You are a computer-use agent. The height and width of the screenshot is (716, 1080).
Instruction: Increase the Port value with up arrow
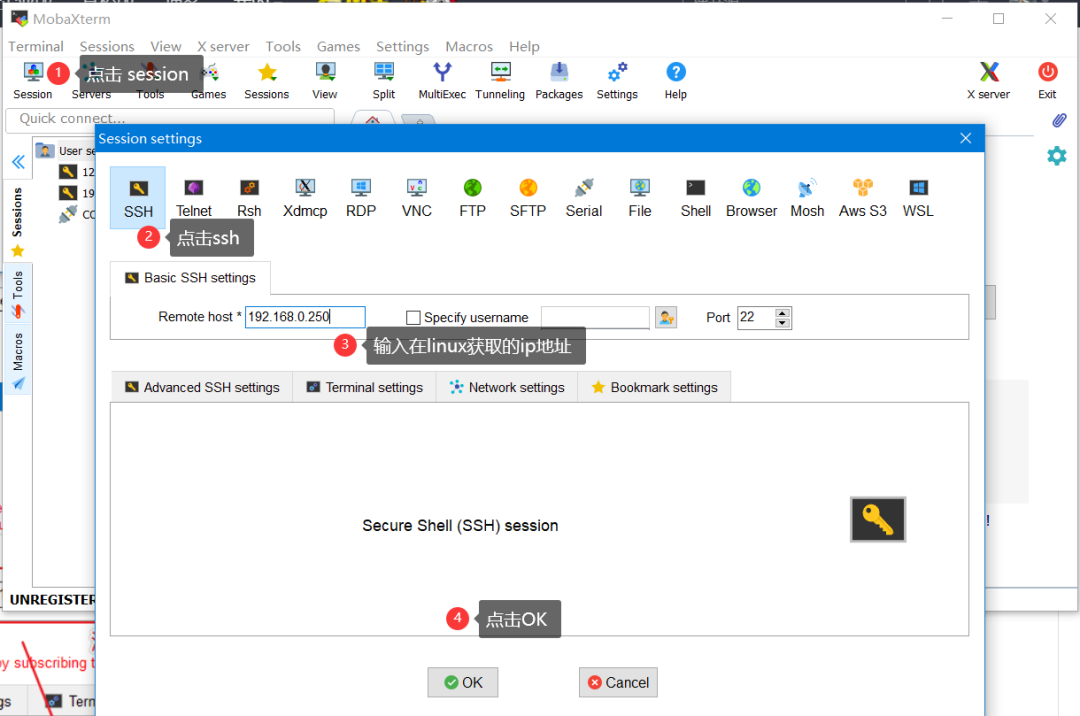tap(782, 313)
